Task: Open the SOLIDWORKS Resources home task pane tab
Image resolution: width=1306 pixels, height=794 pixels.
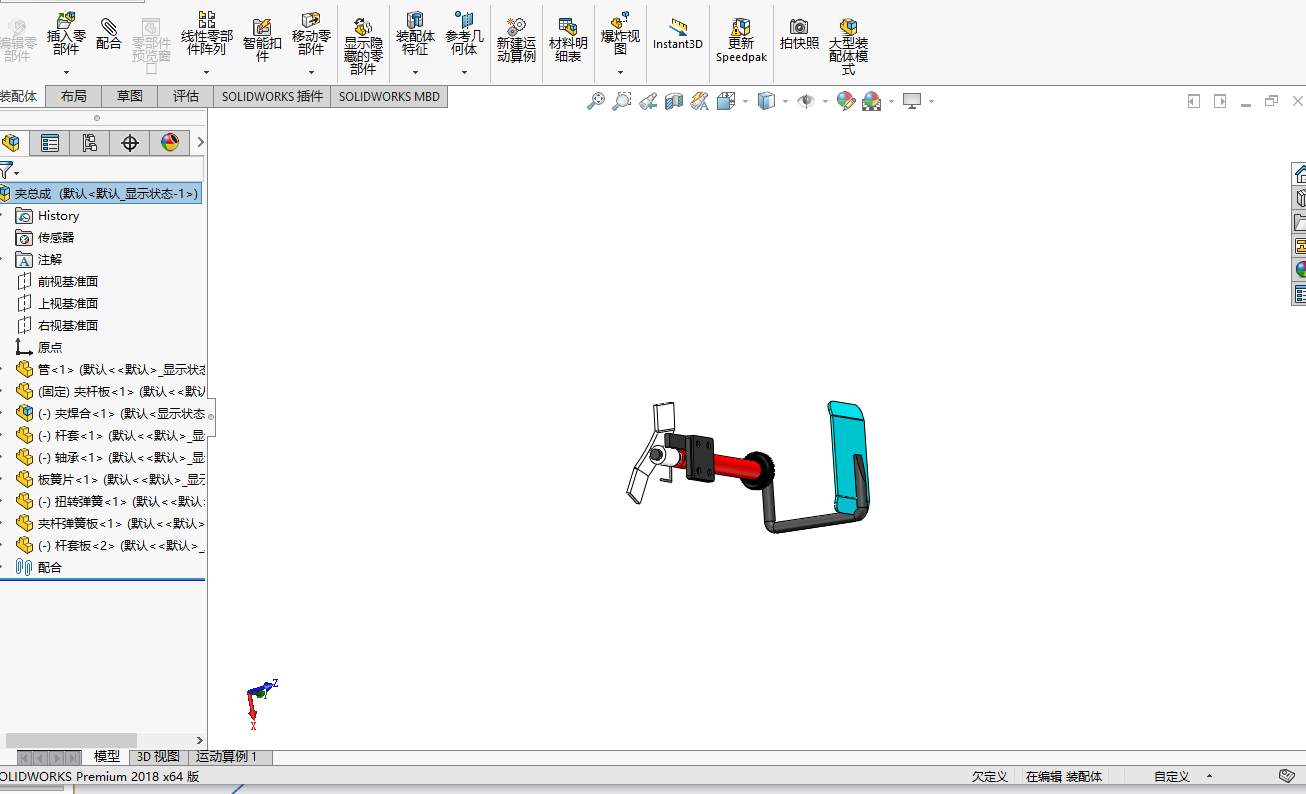Action: point(1299,174)
